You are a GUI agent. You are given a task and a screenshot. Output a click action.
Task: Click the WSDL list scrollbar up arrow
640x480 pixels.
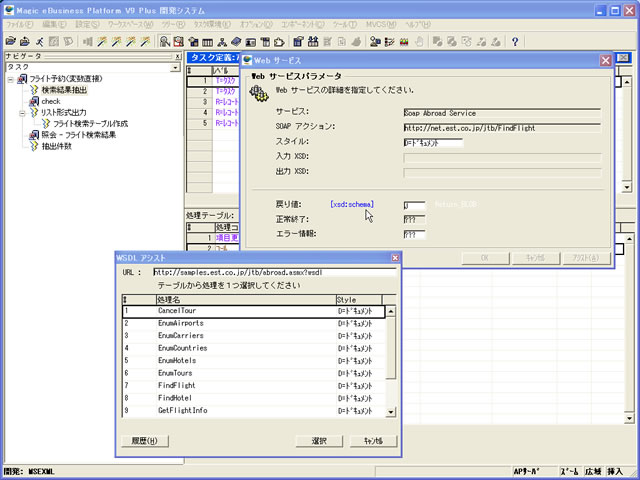391,311
